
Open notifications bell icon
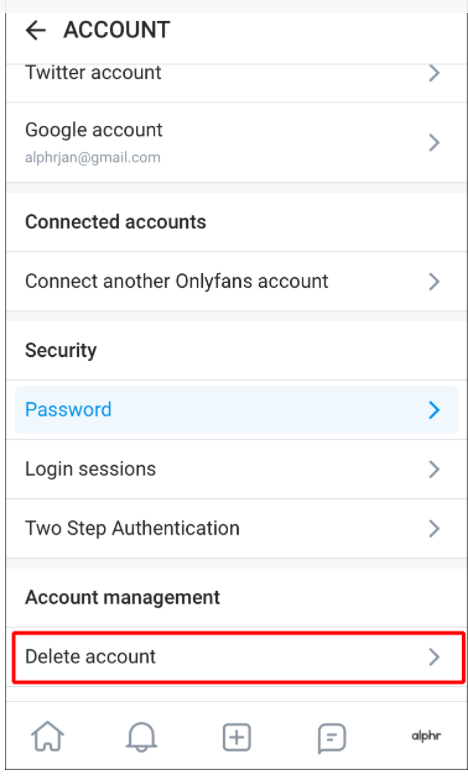(141, 737)
